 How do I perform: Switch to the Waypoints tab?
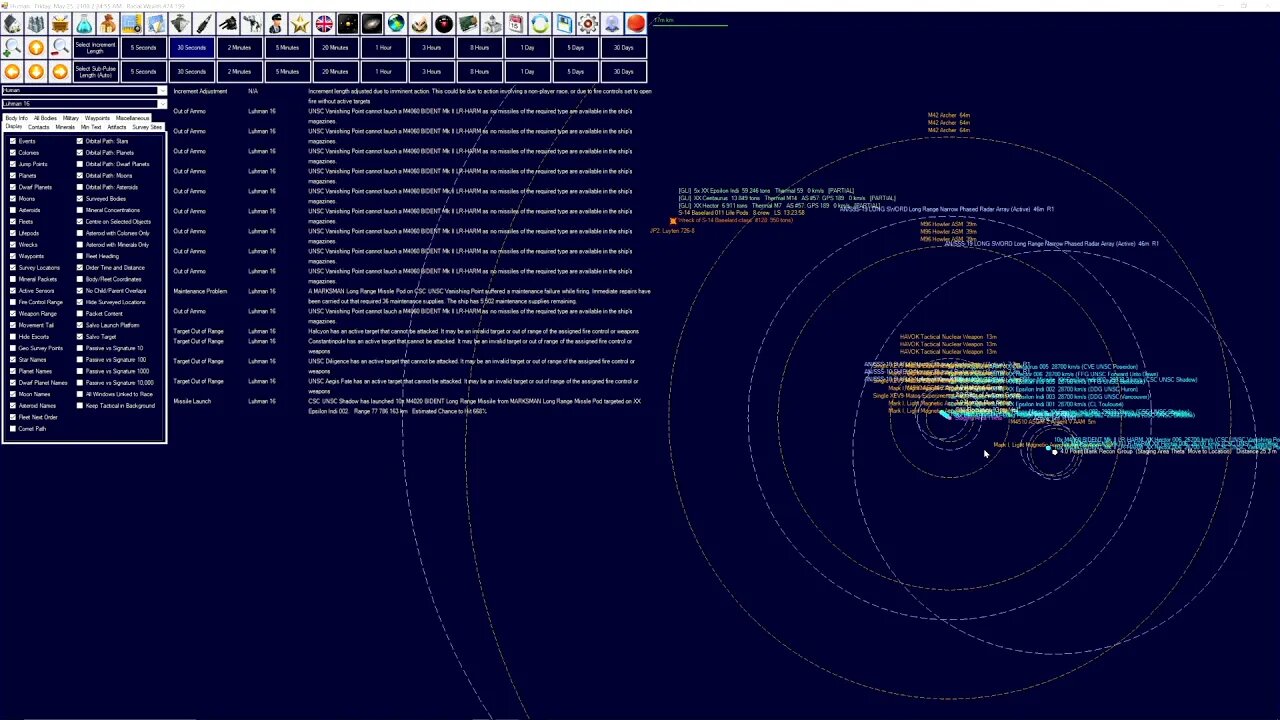97,118
